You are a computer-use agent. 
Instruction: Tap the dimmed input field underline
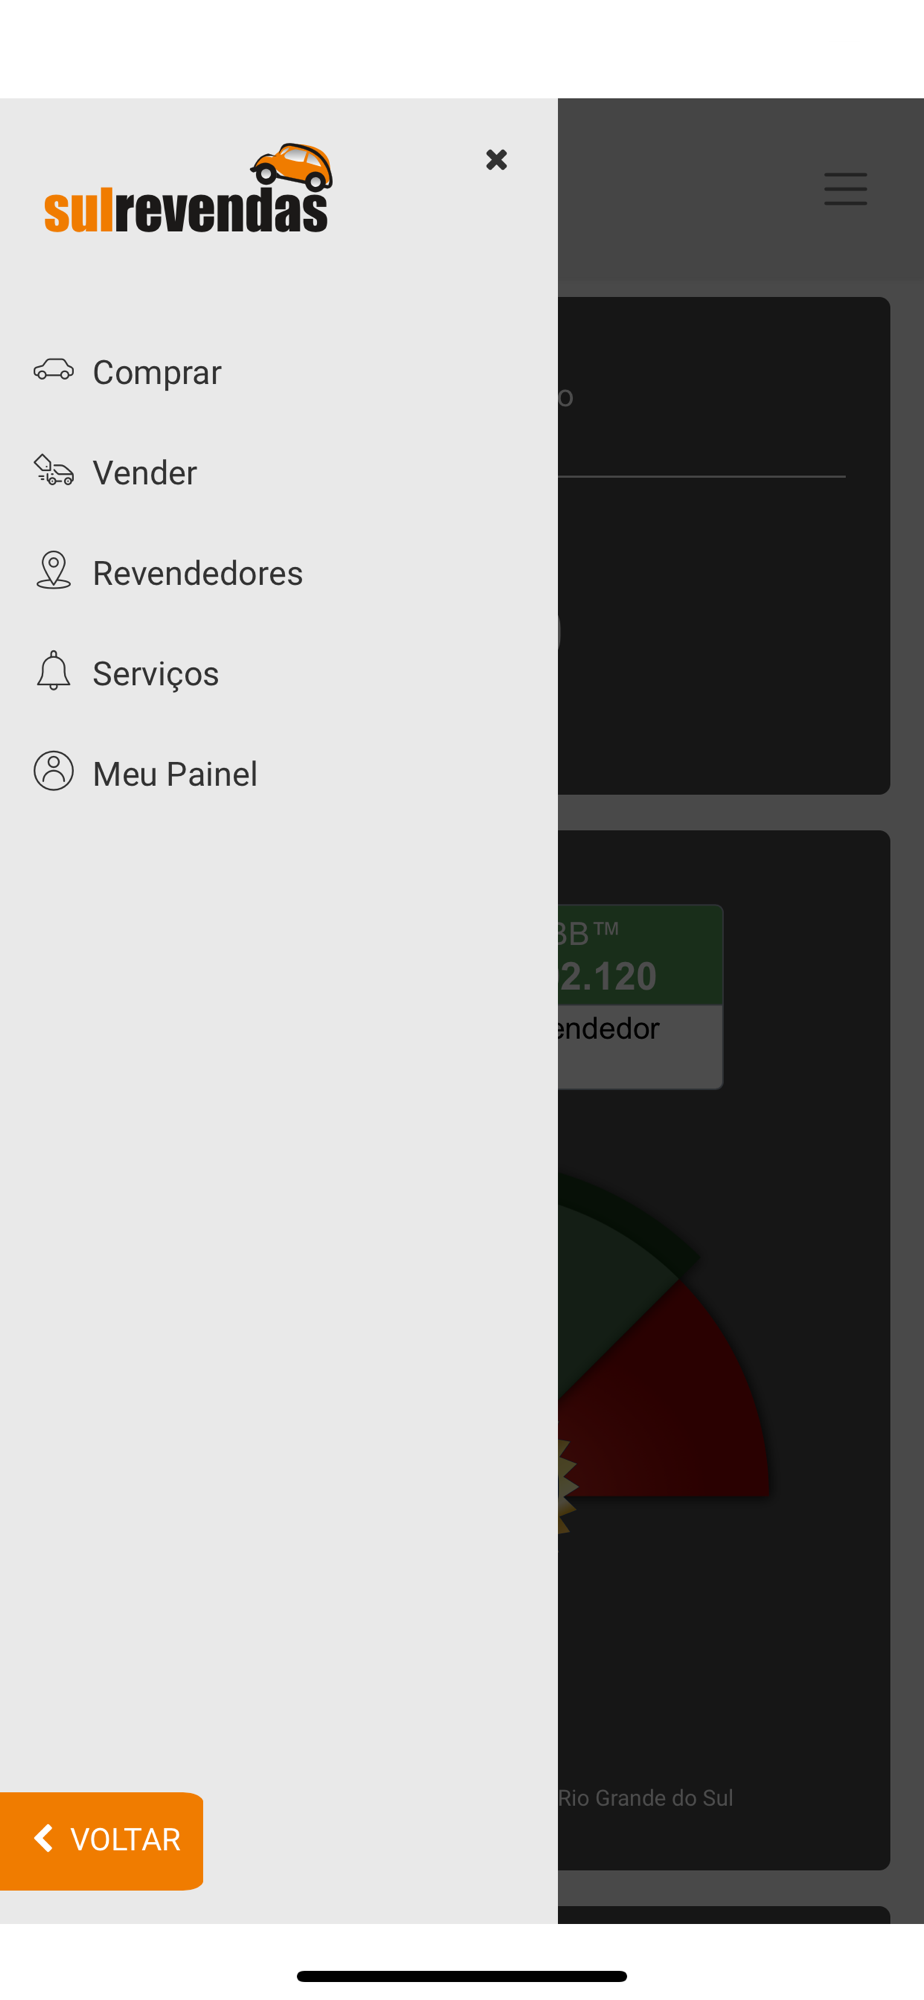click(702, 476)
